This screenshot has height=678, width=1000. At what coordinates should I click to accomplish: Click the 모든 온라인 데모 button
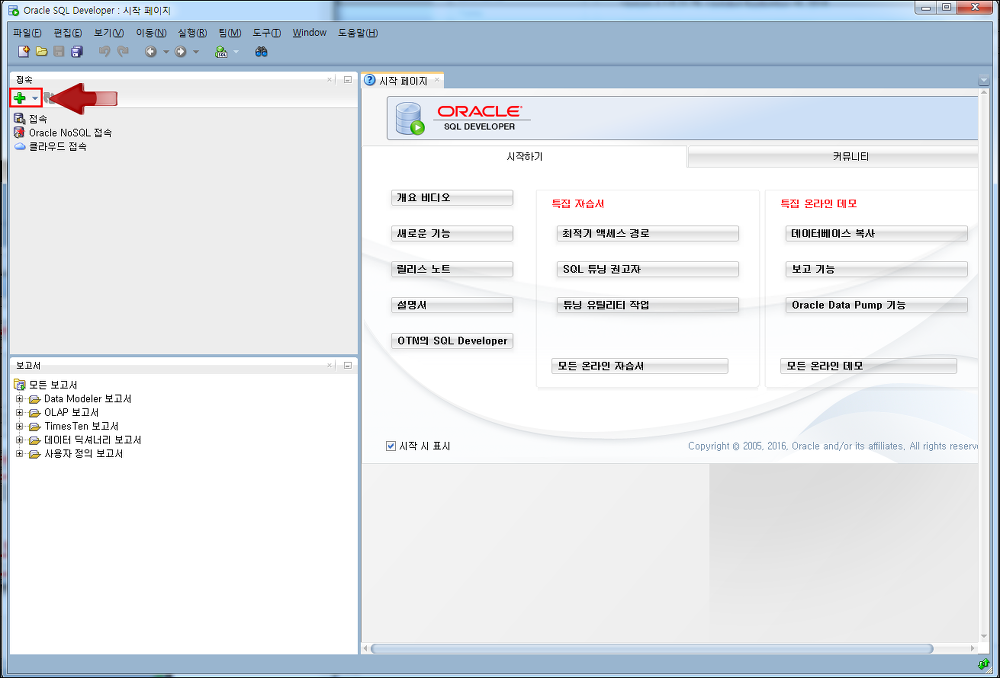click(868, 366)
